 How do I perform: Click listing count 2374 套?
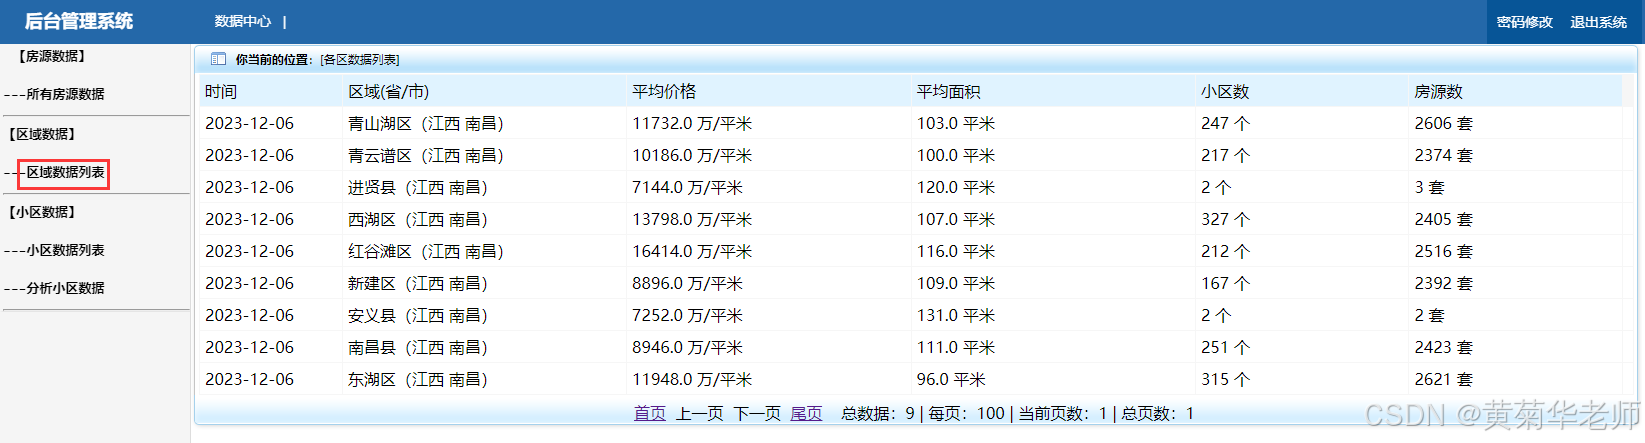pyautogui.click(x=1444, y=155)
